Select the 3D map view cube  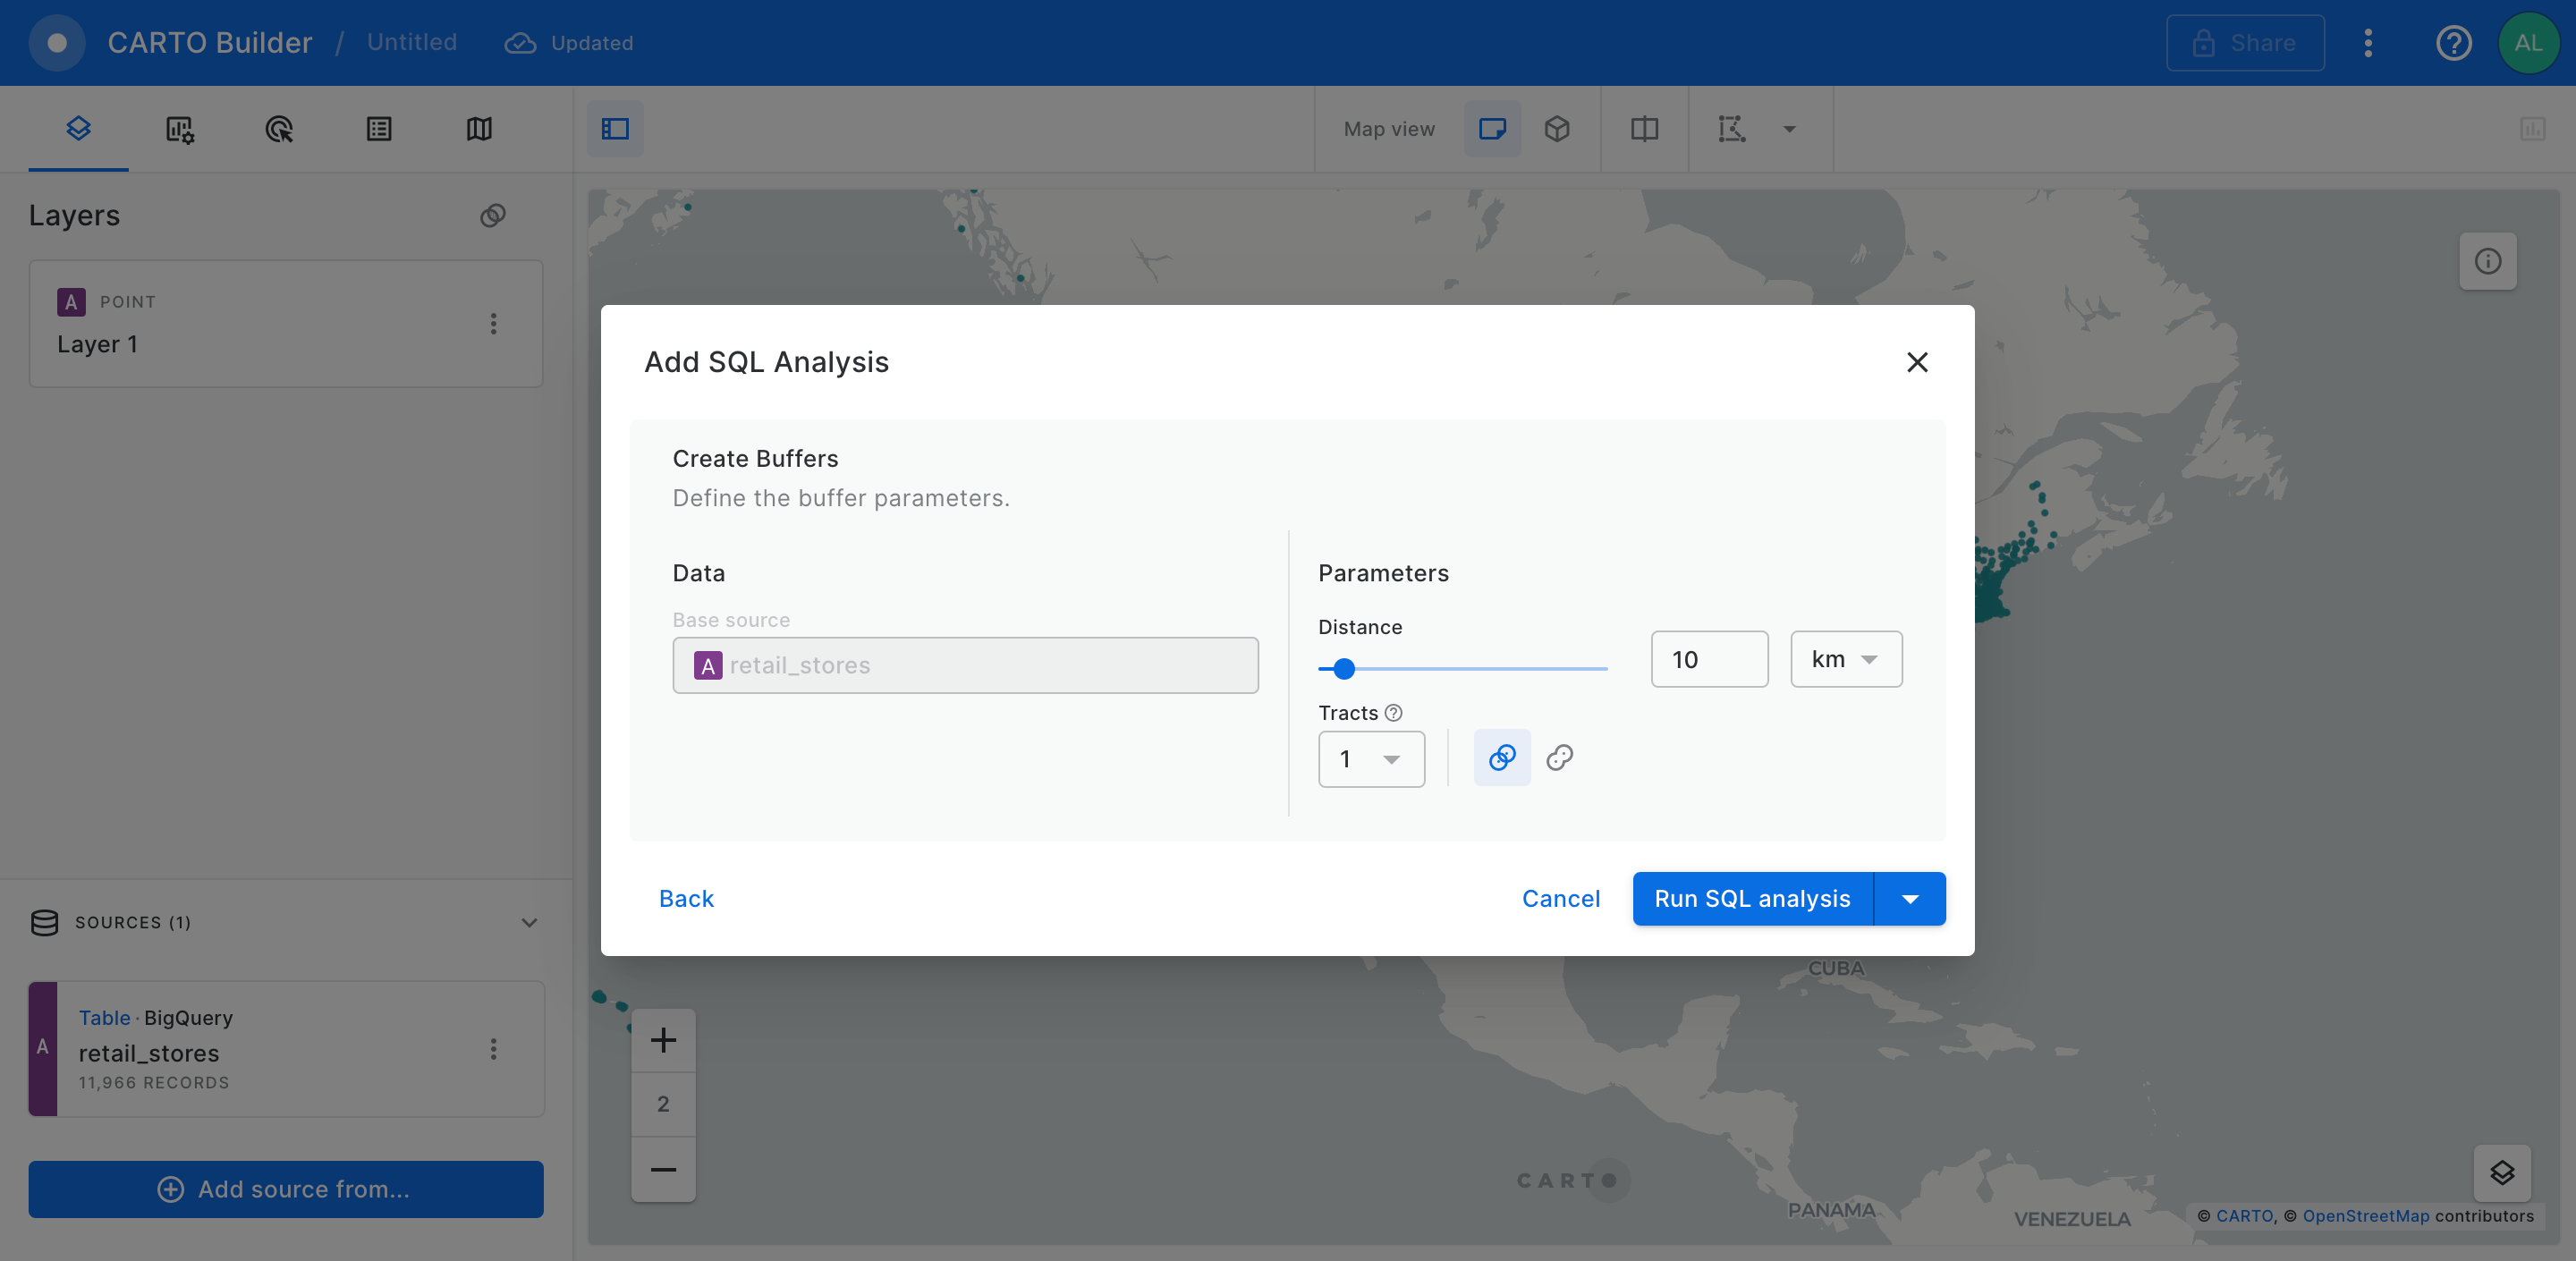tap(1556, 129)
